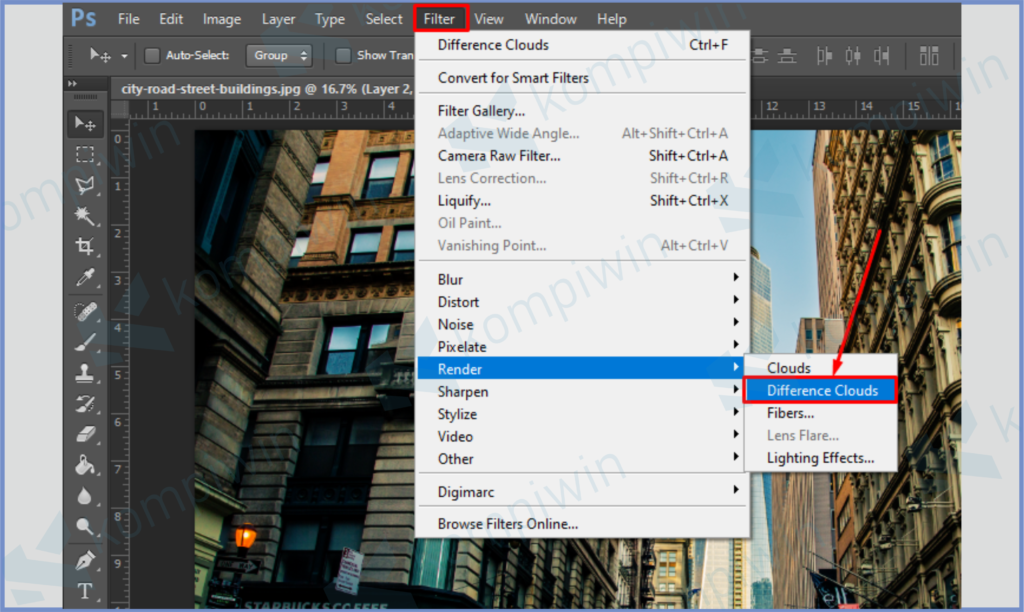Pick the Eraser tool

click(x=85, y=433)
